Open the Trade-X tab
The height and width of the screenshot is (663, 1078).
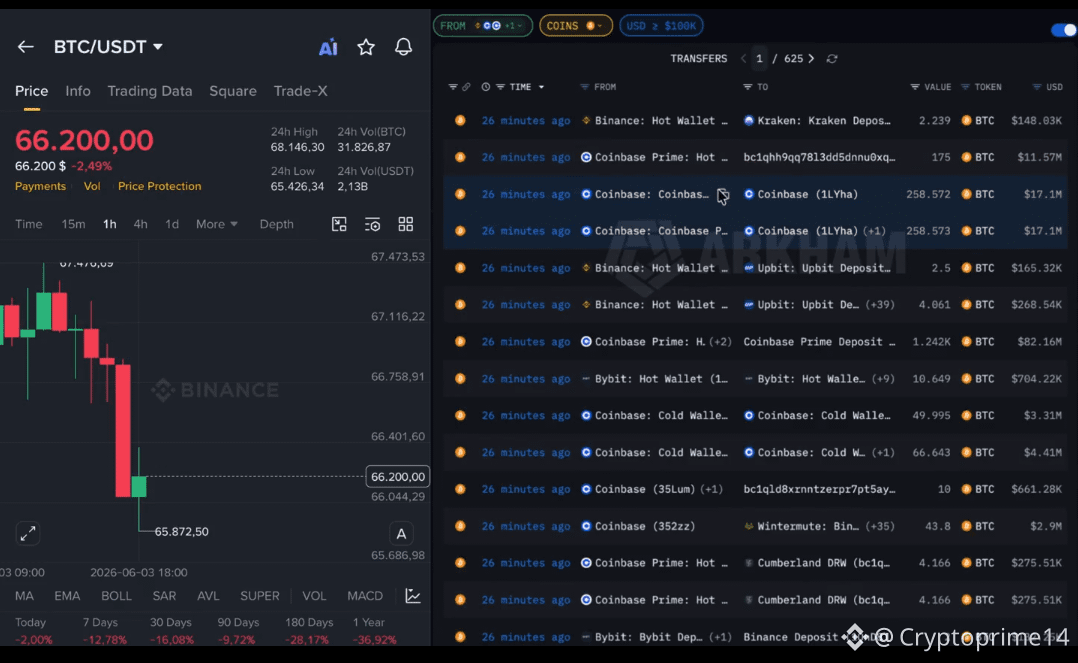pyautogui.click(x=300, y=91)
